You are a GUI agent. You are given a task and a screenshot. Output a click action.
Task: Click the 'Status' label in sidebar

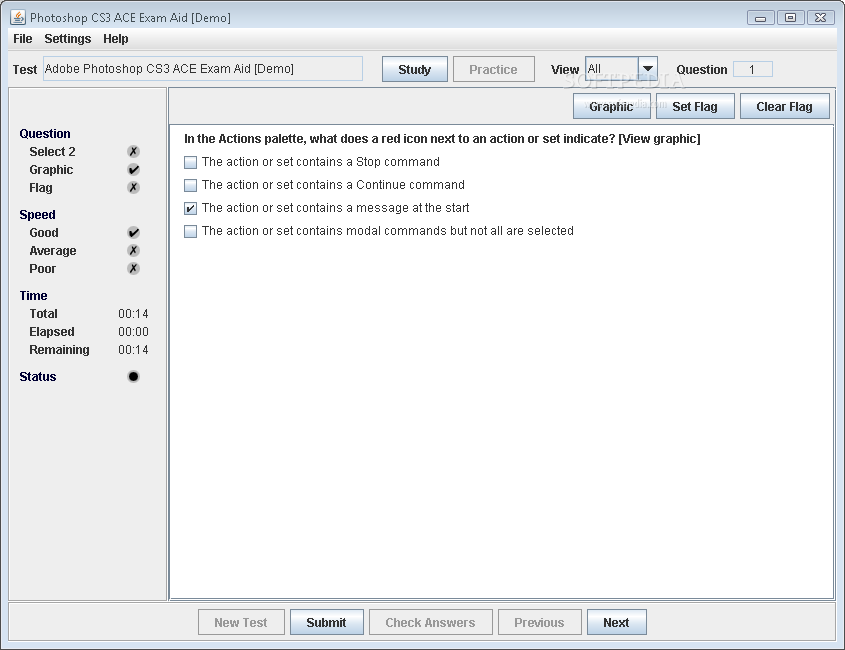coord(38,376)
